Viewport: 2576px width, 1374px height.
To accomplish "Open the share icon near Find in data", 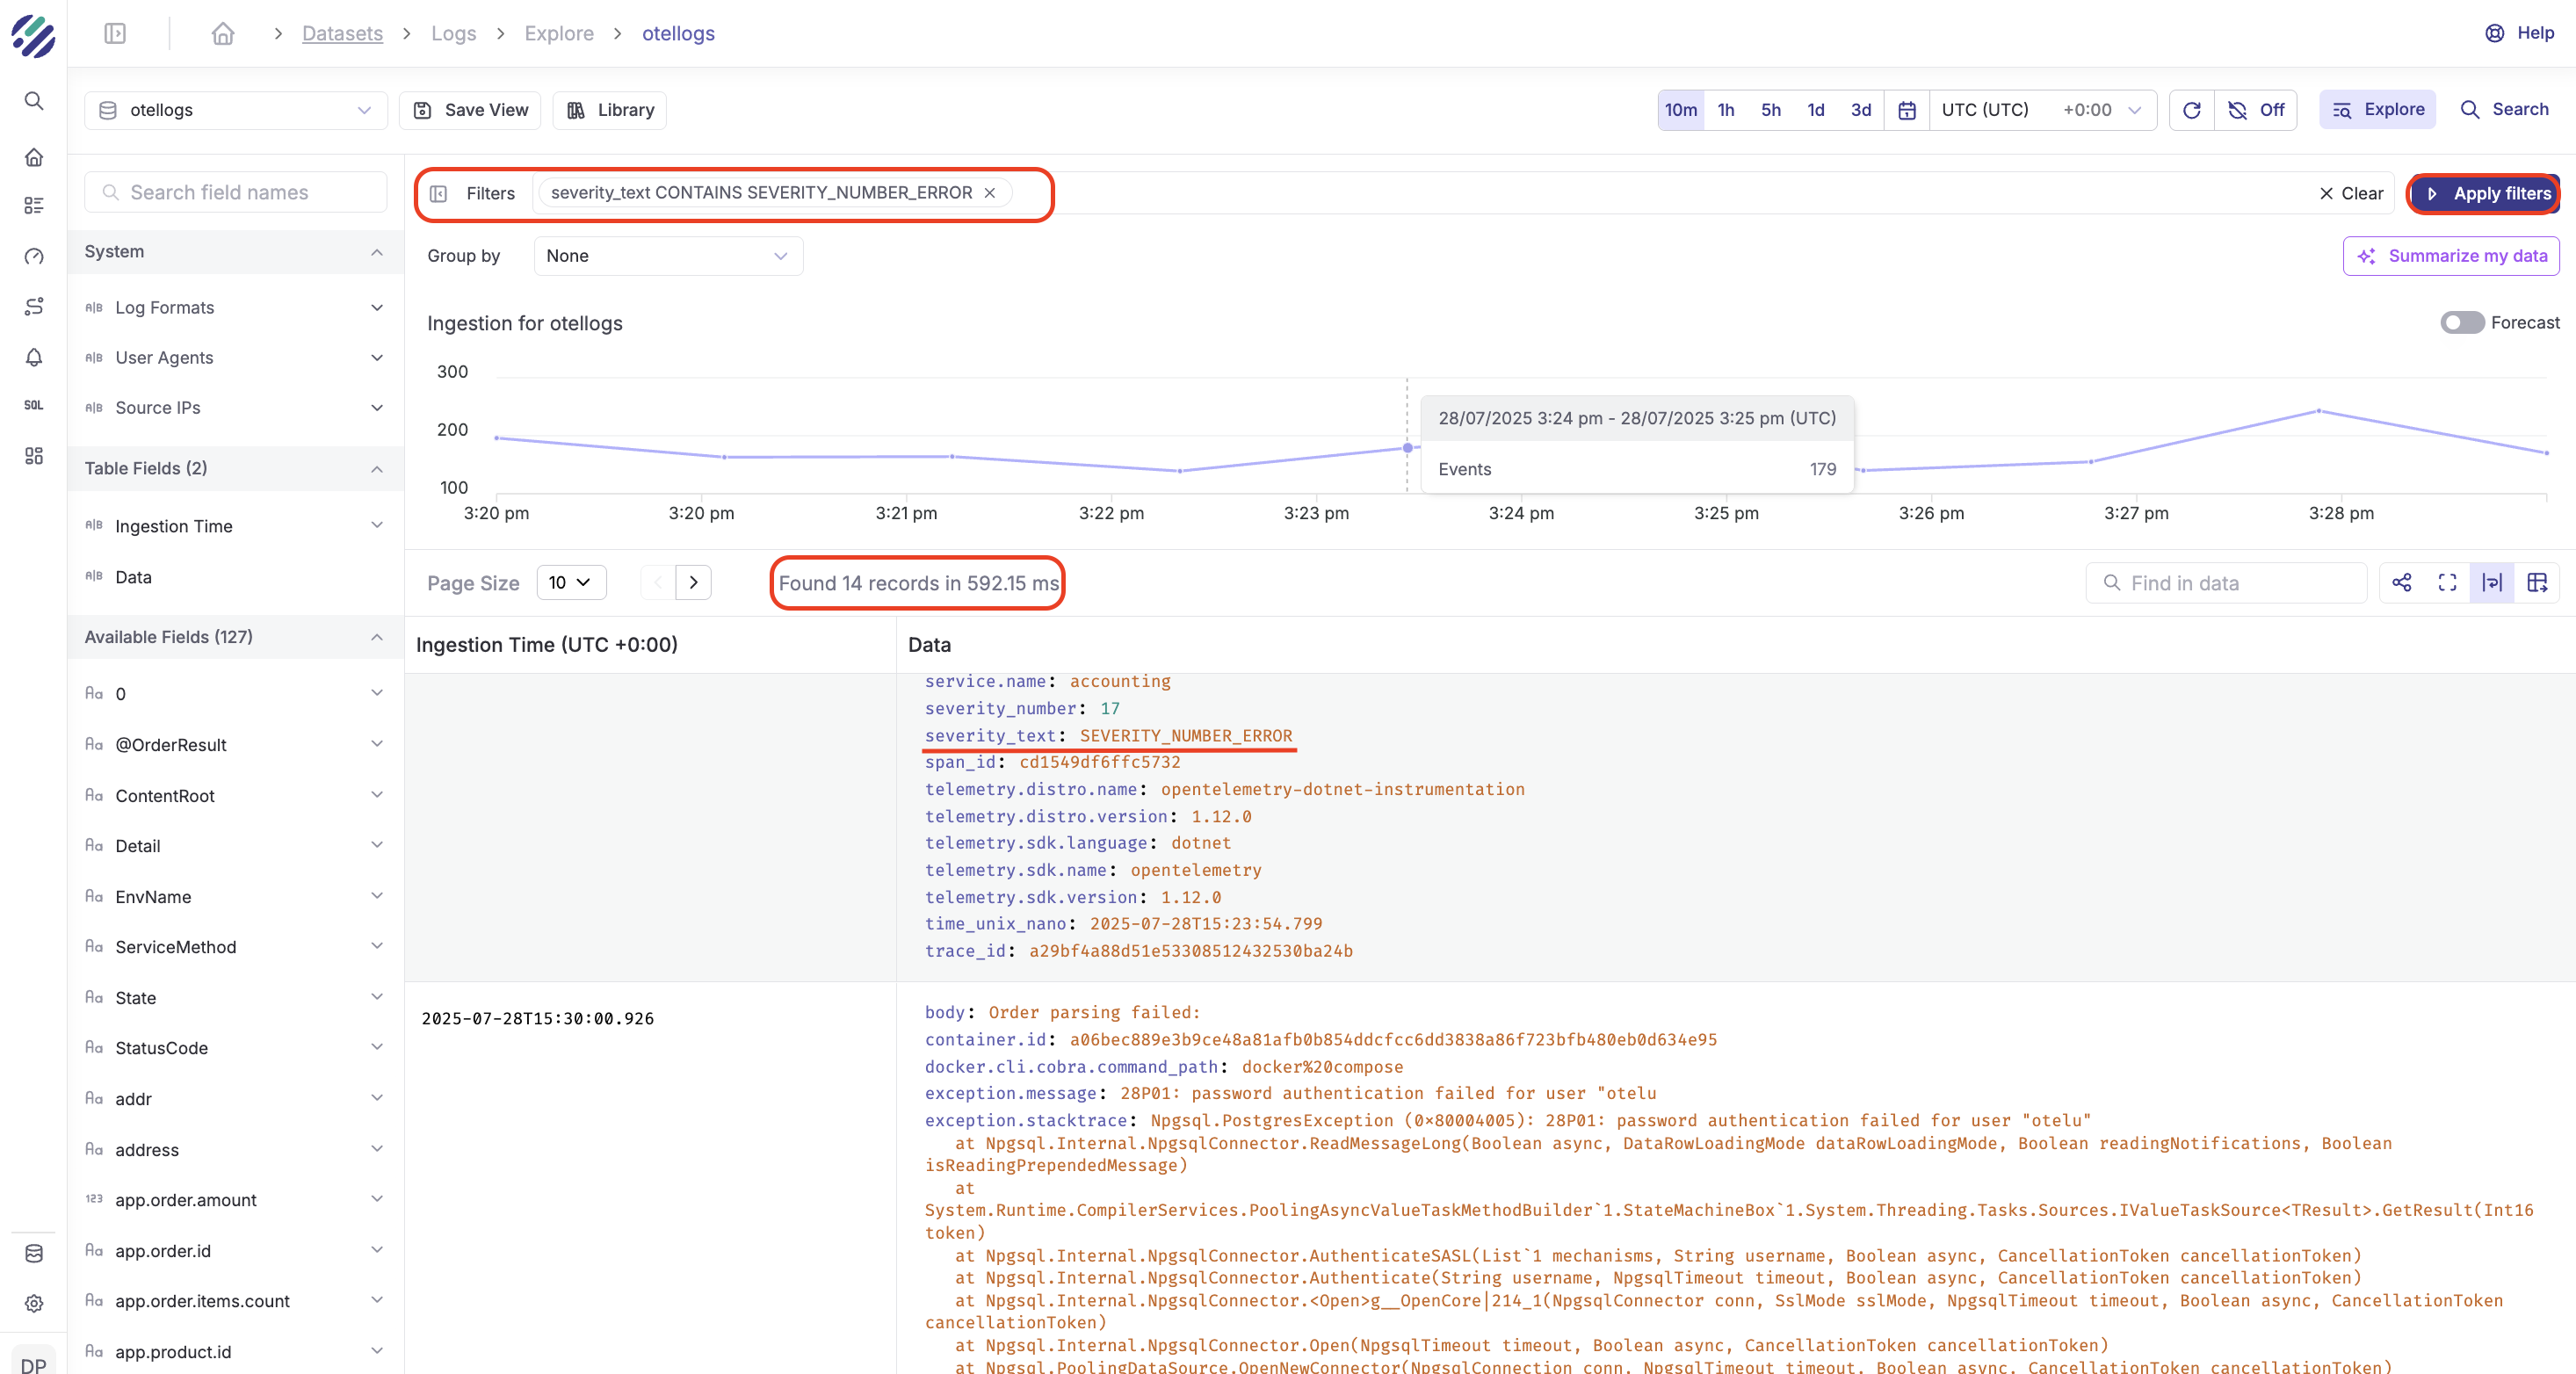I will pyautogui.click(x=2402, y=583).
